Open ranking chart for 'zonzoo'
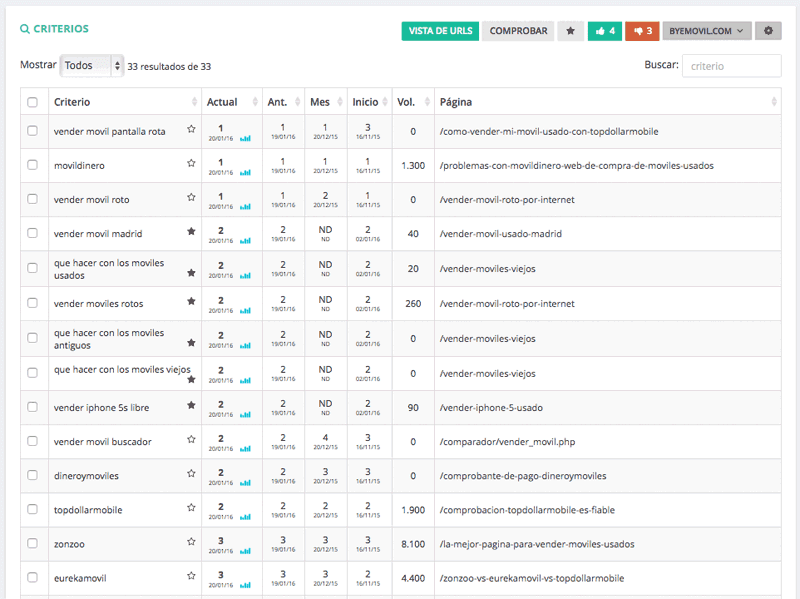 tap(245, 548)
